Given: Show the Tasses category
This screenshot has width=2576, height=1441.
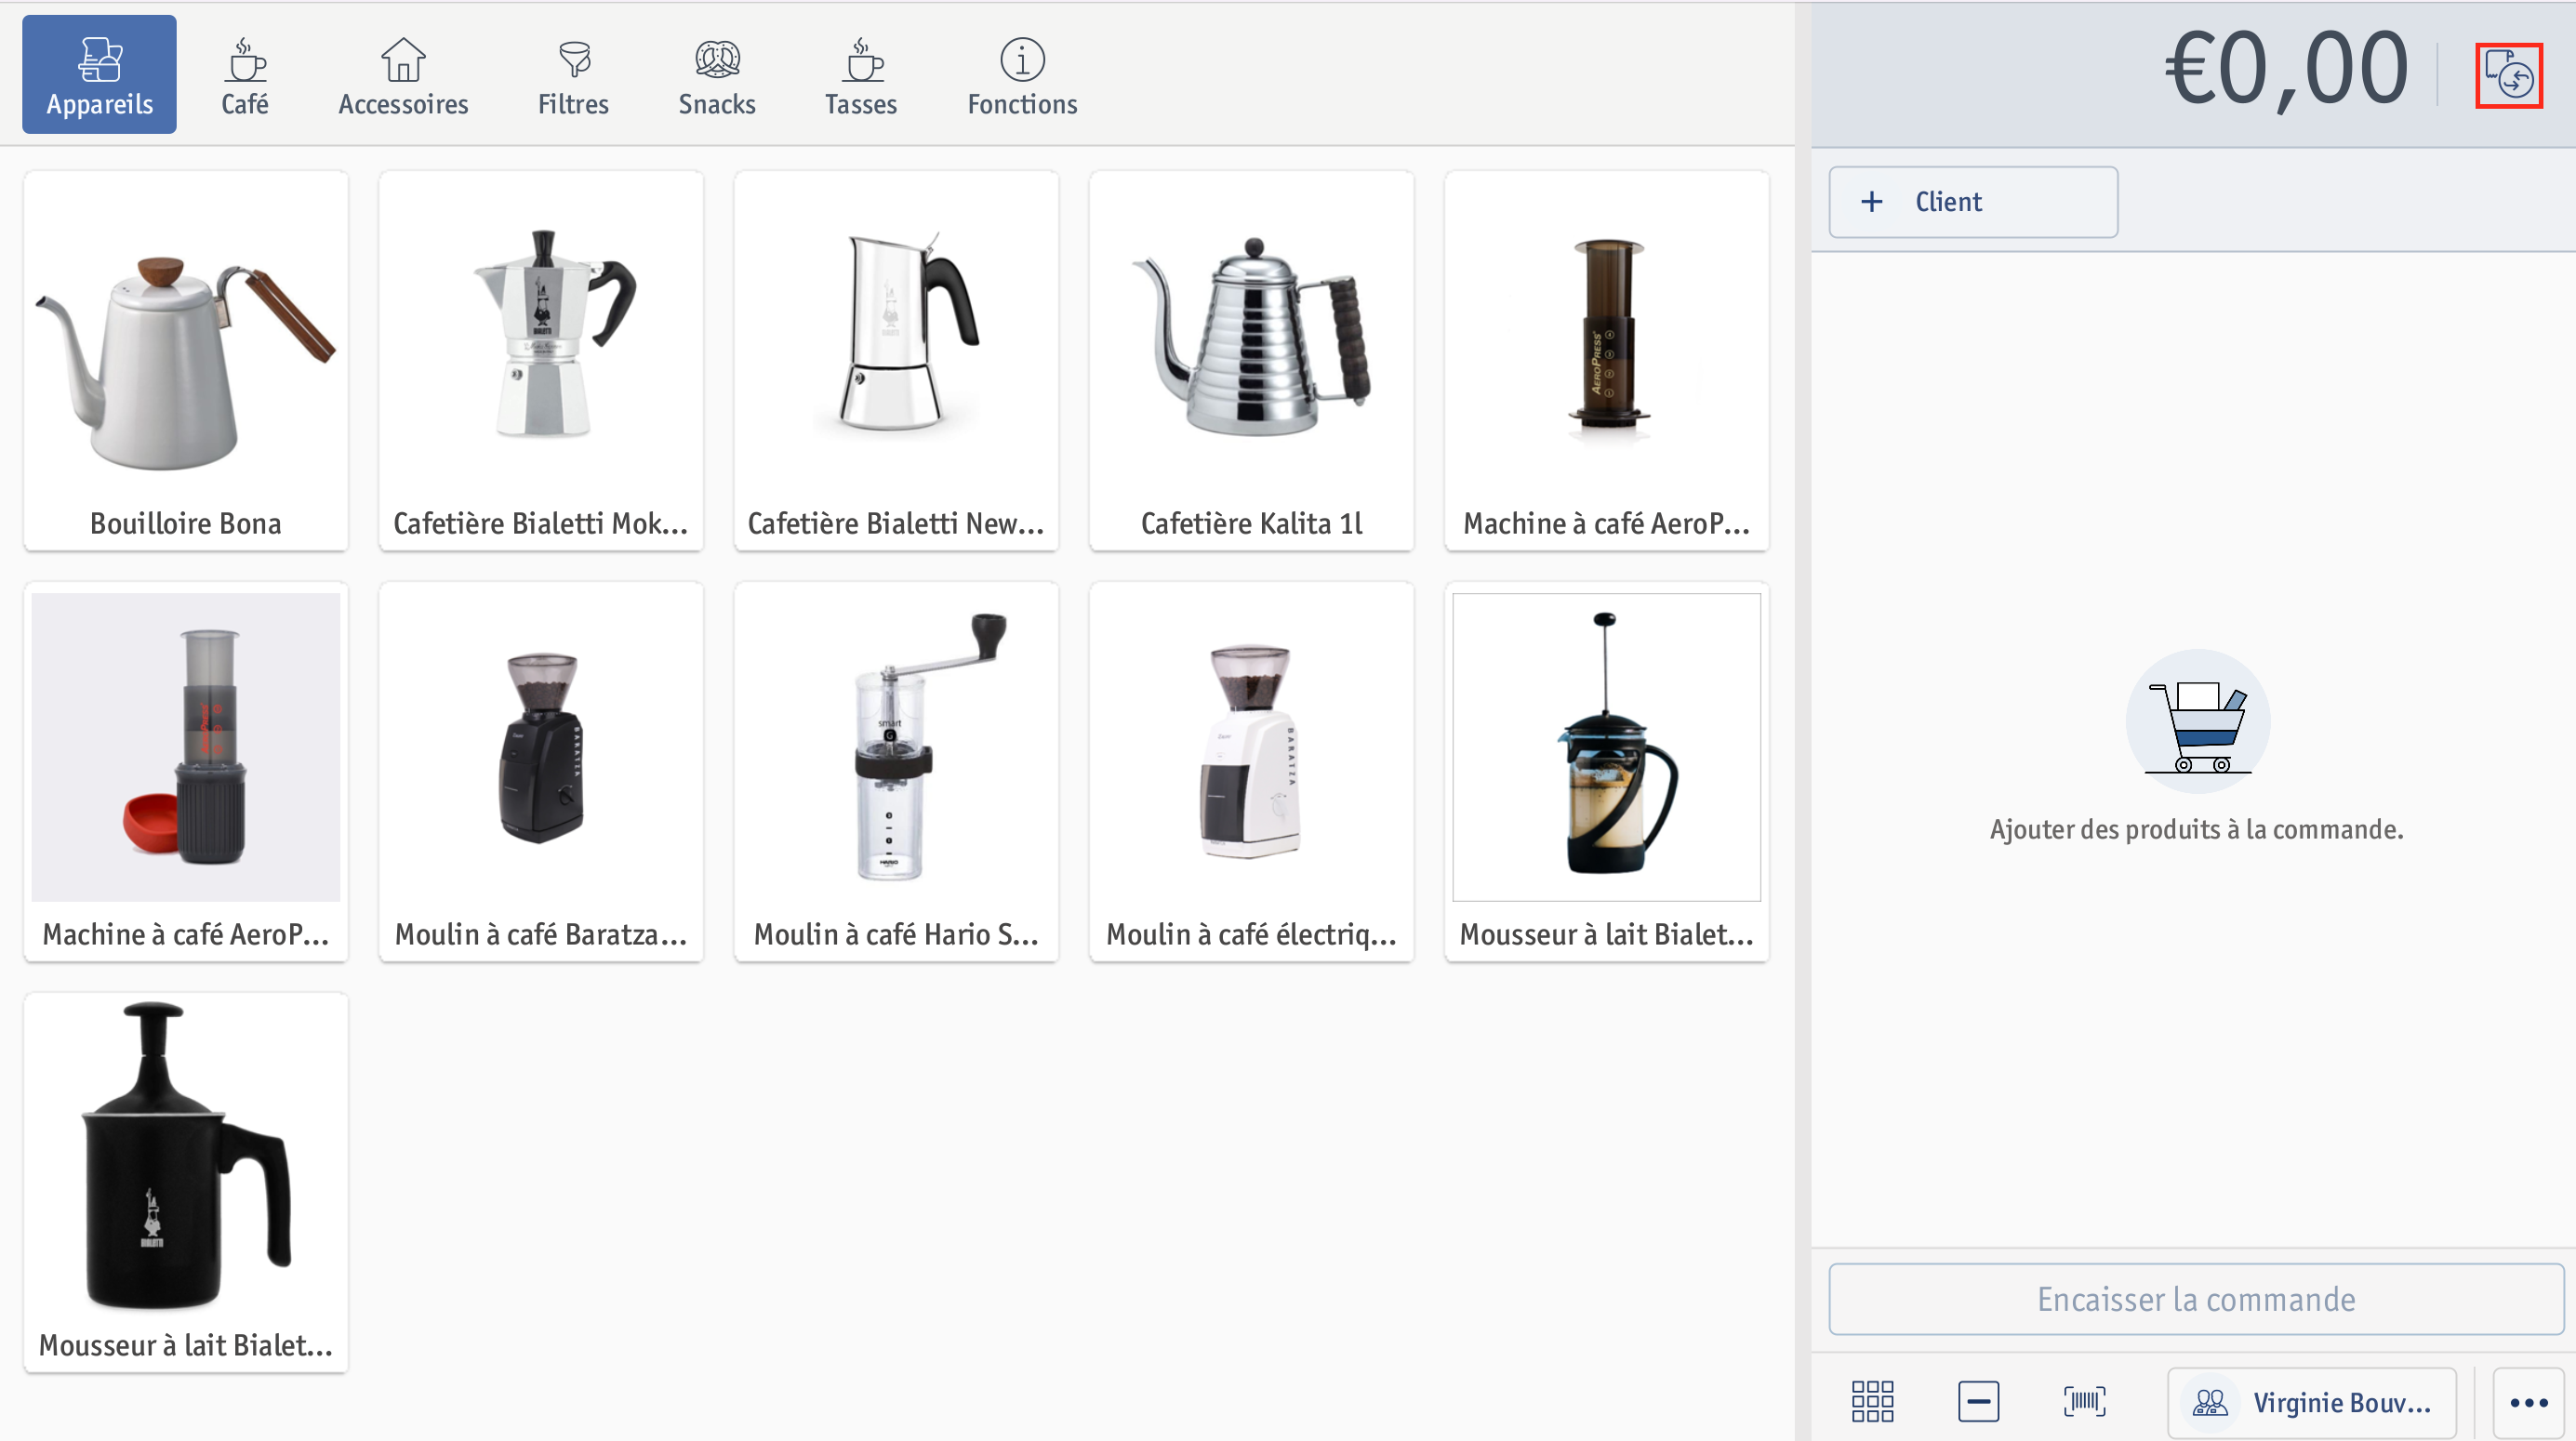Looking at the screenshot, I should coord(861,75).
